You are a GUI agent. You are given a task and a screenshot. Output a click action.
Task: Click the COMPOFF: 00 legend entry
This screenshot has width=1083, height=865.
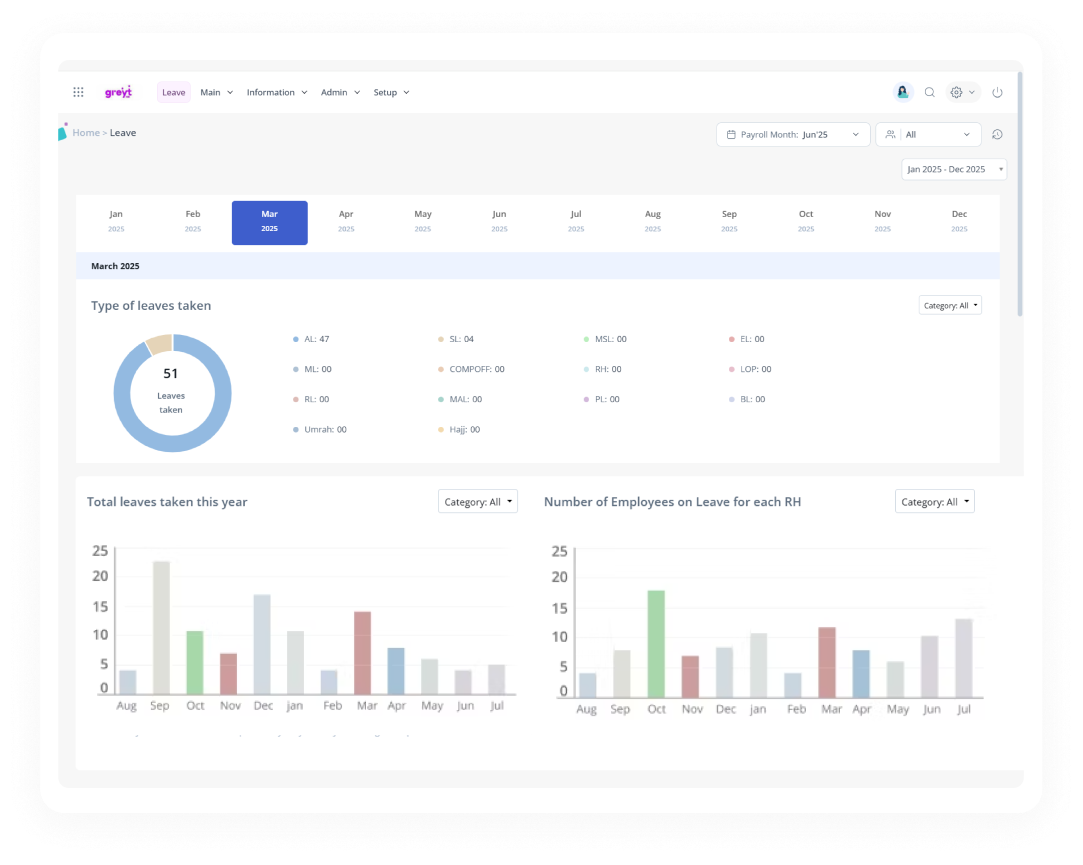click(471, 370)
